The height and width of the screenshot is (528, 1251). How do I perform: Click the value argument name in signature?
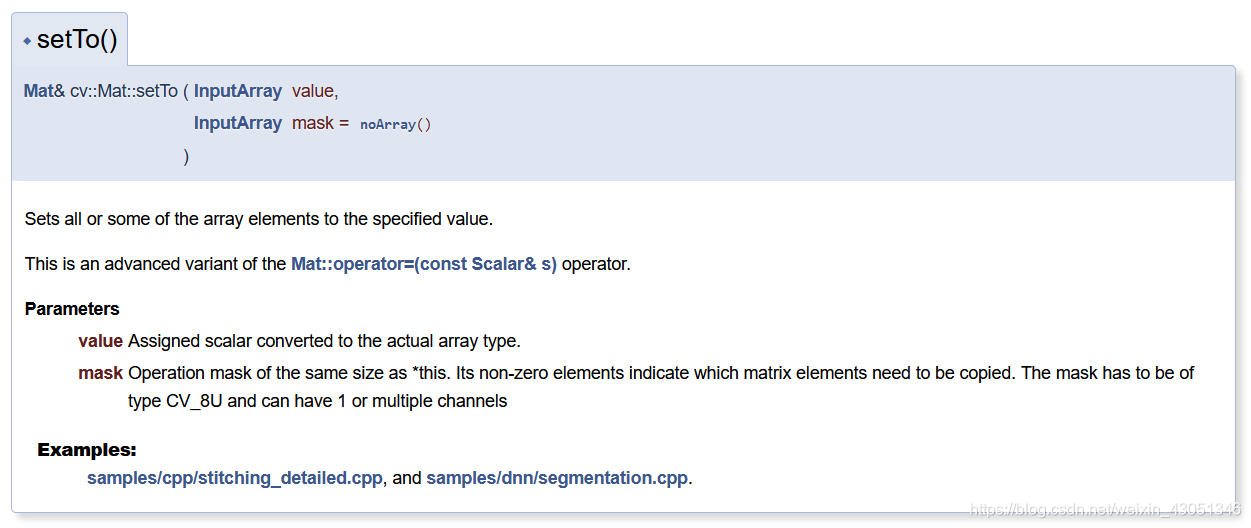315,91
